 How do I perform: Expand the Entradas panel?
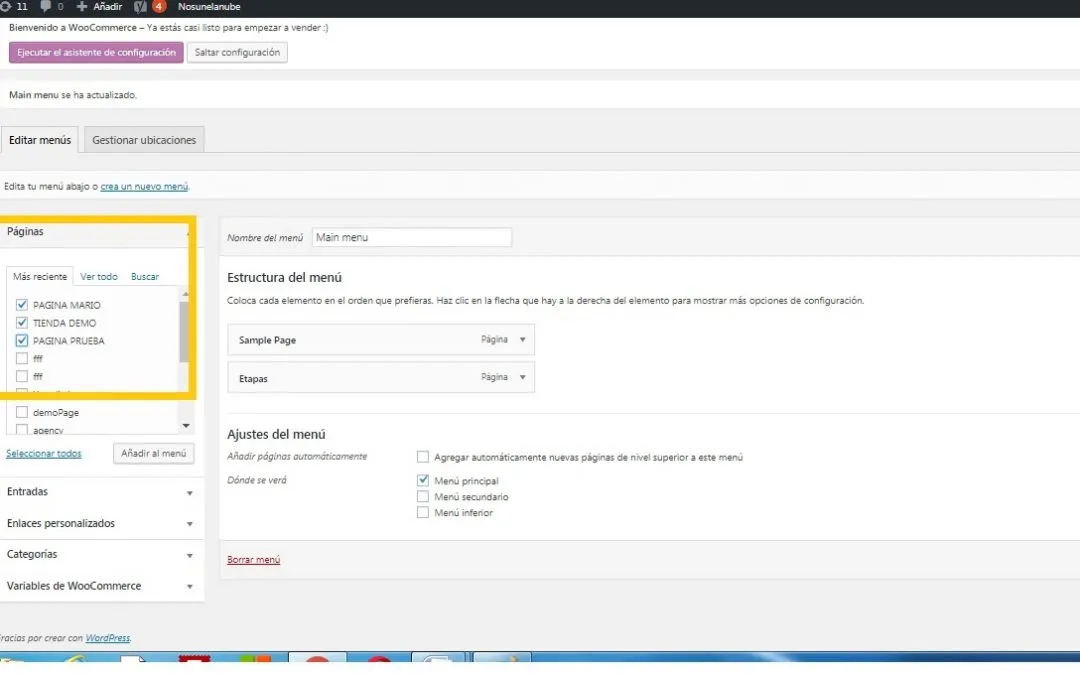(189, 492)
